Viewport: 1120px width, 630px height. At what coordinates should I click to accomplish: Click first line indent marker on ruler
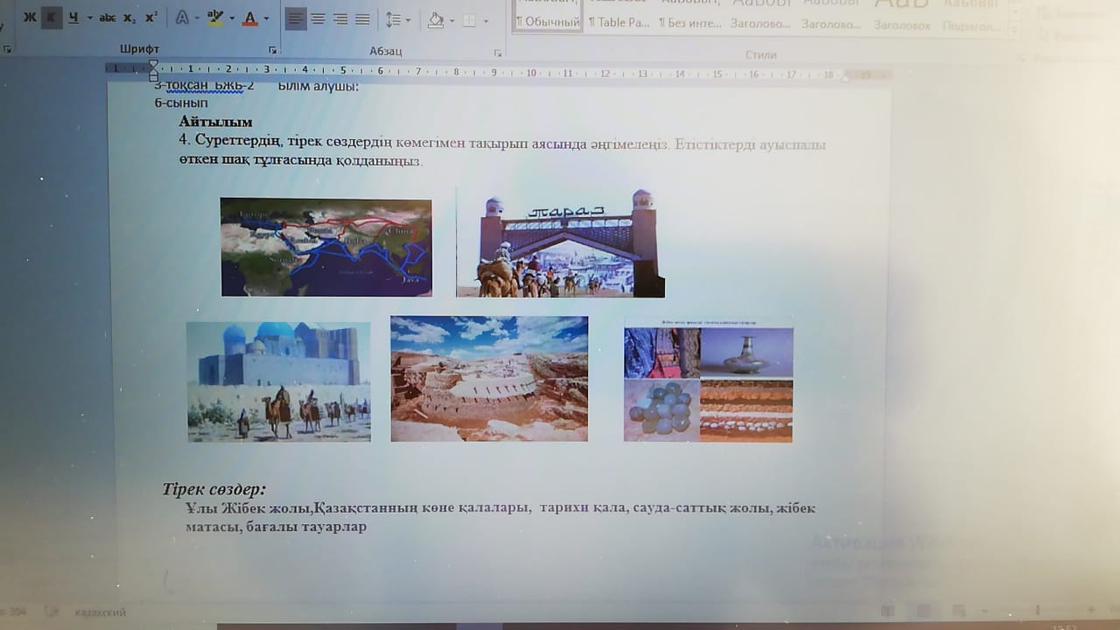click(154, 65)
